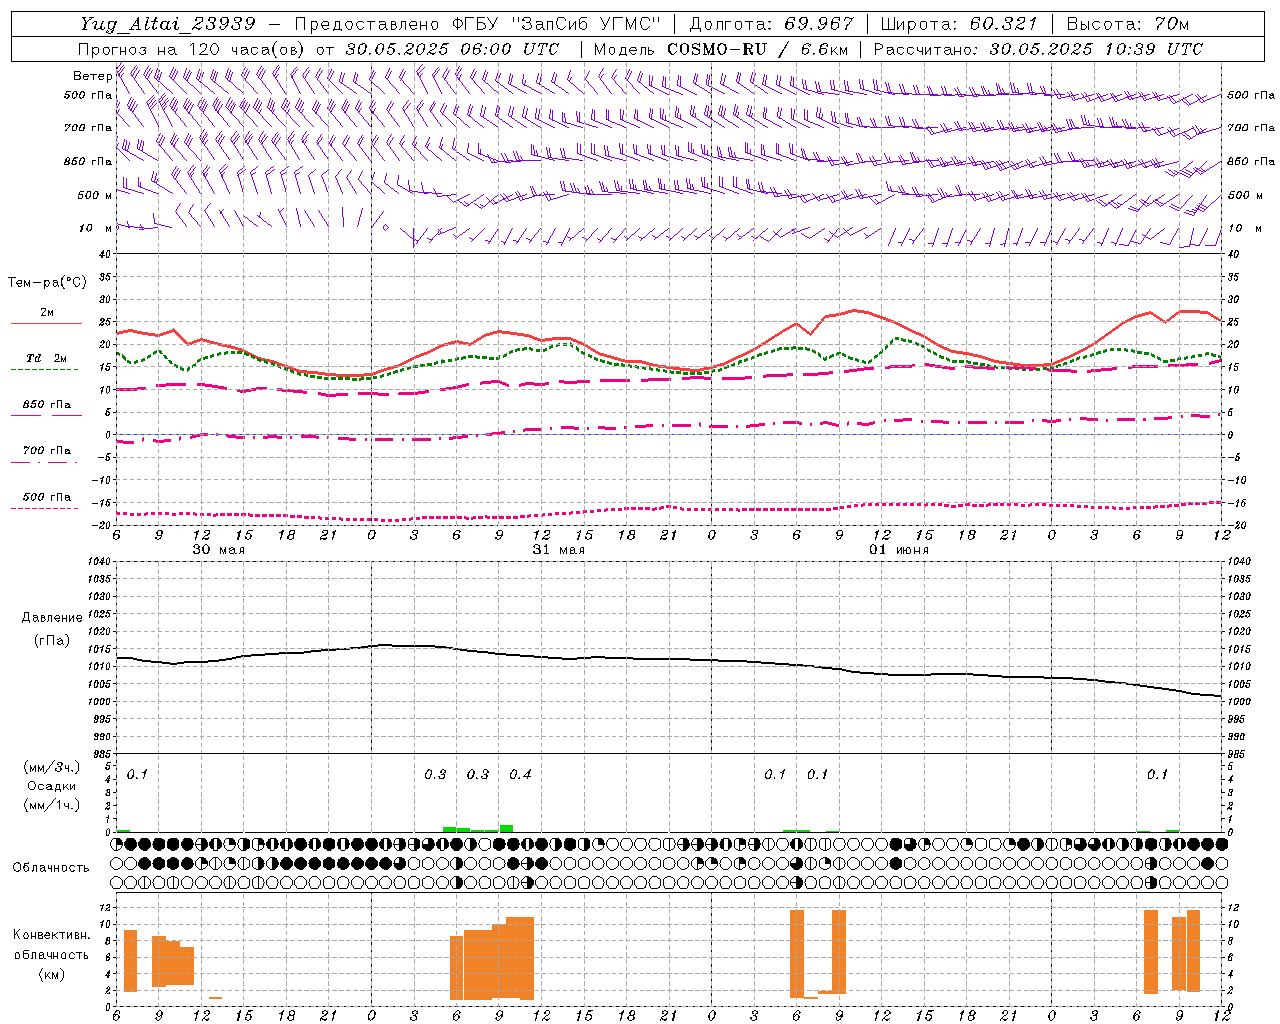Screen dimensions: 1280x1024
Task: Click the Облачность cloud cover label
Action: [51, 868]
